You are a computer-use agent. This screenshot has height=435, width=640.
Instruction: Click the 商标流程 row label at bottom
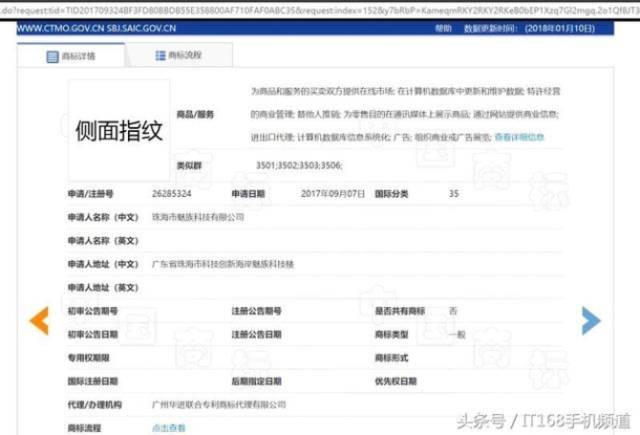pos(84,428)
